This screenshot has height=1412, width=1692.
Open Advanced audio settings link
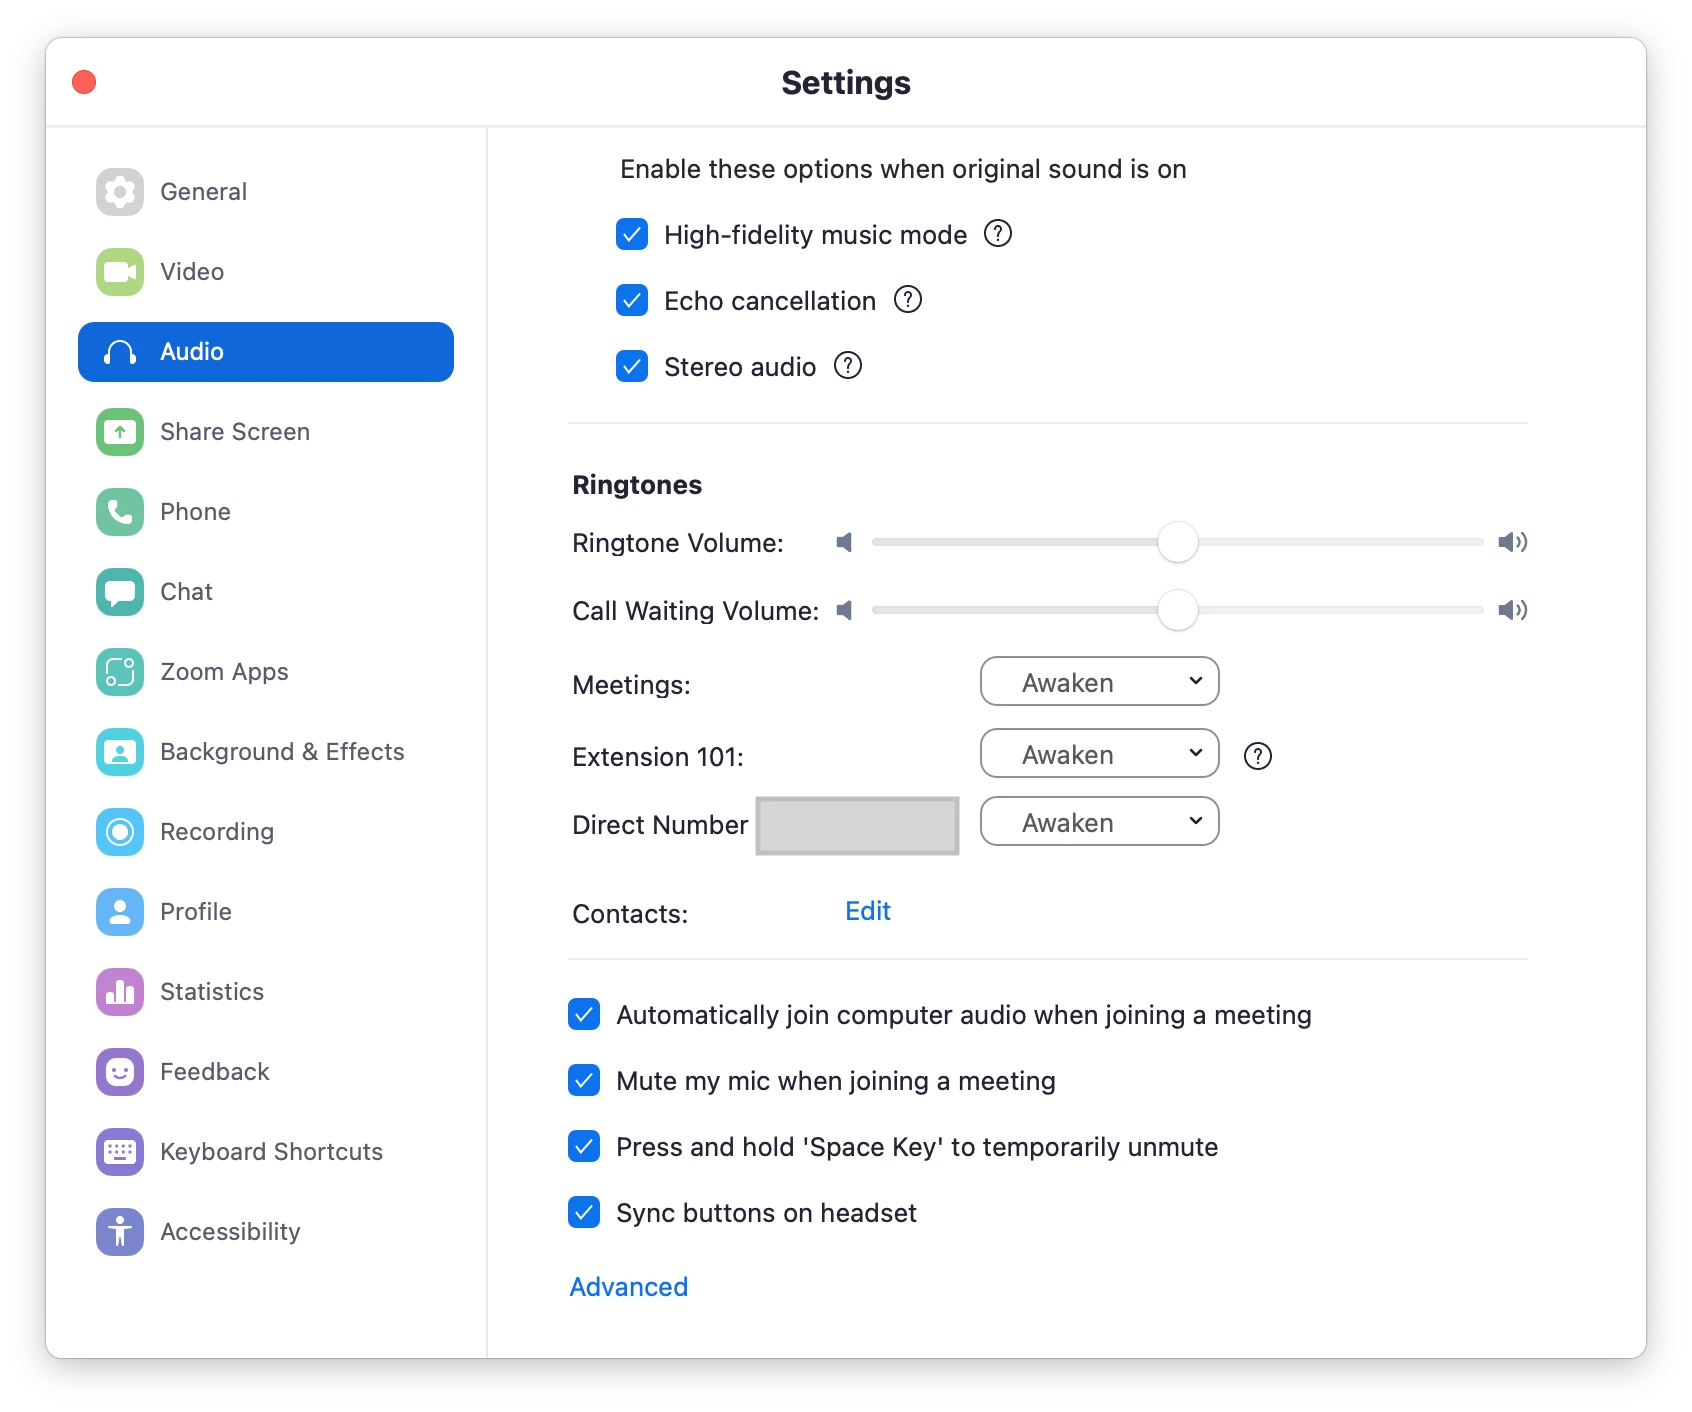coord(629,1287)
